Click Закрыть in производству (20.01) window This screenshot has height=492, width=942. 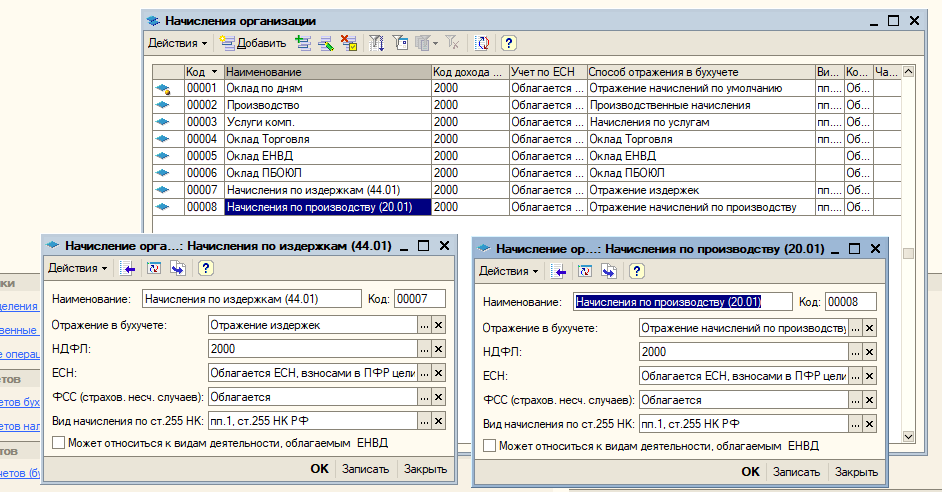[x=856, y=472]
